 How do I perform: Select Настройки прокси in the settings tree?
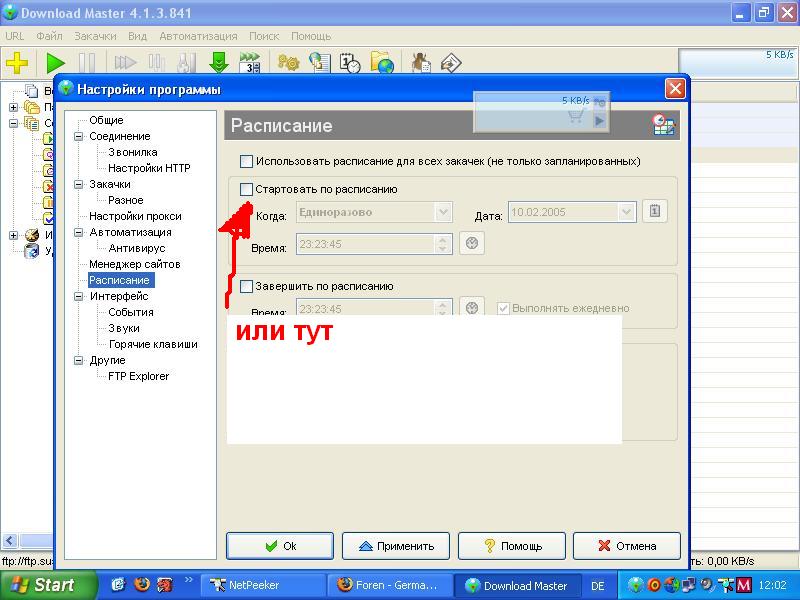point(135,216)
